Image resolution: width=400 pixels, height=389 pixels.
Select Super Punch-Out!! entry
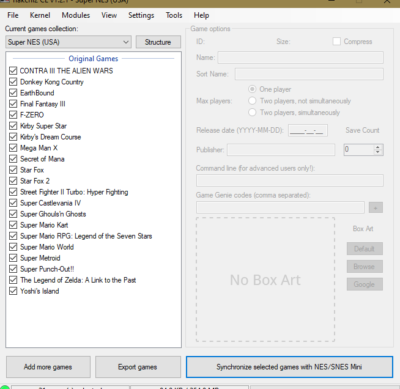pos(47,269)
